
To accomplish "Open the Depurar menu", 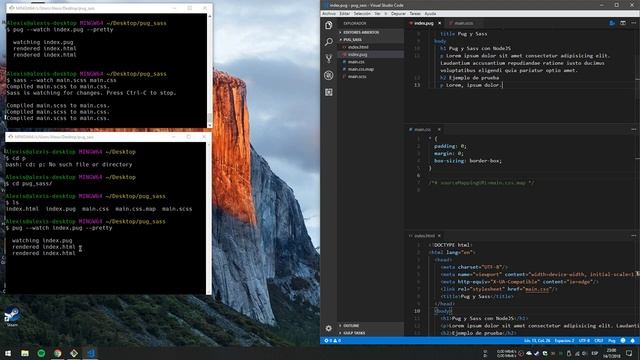I will coord(398,13).
